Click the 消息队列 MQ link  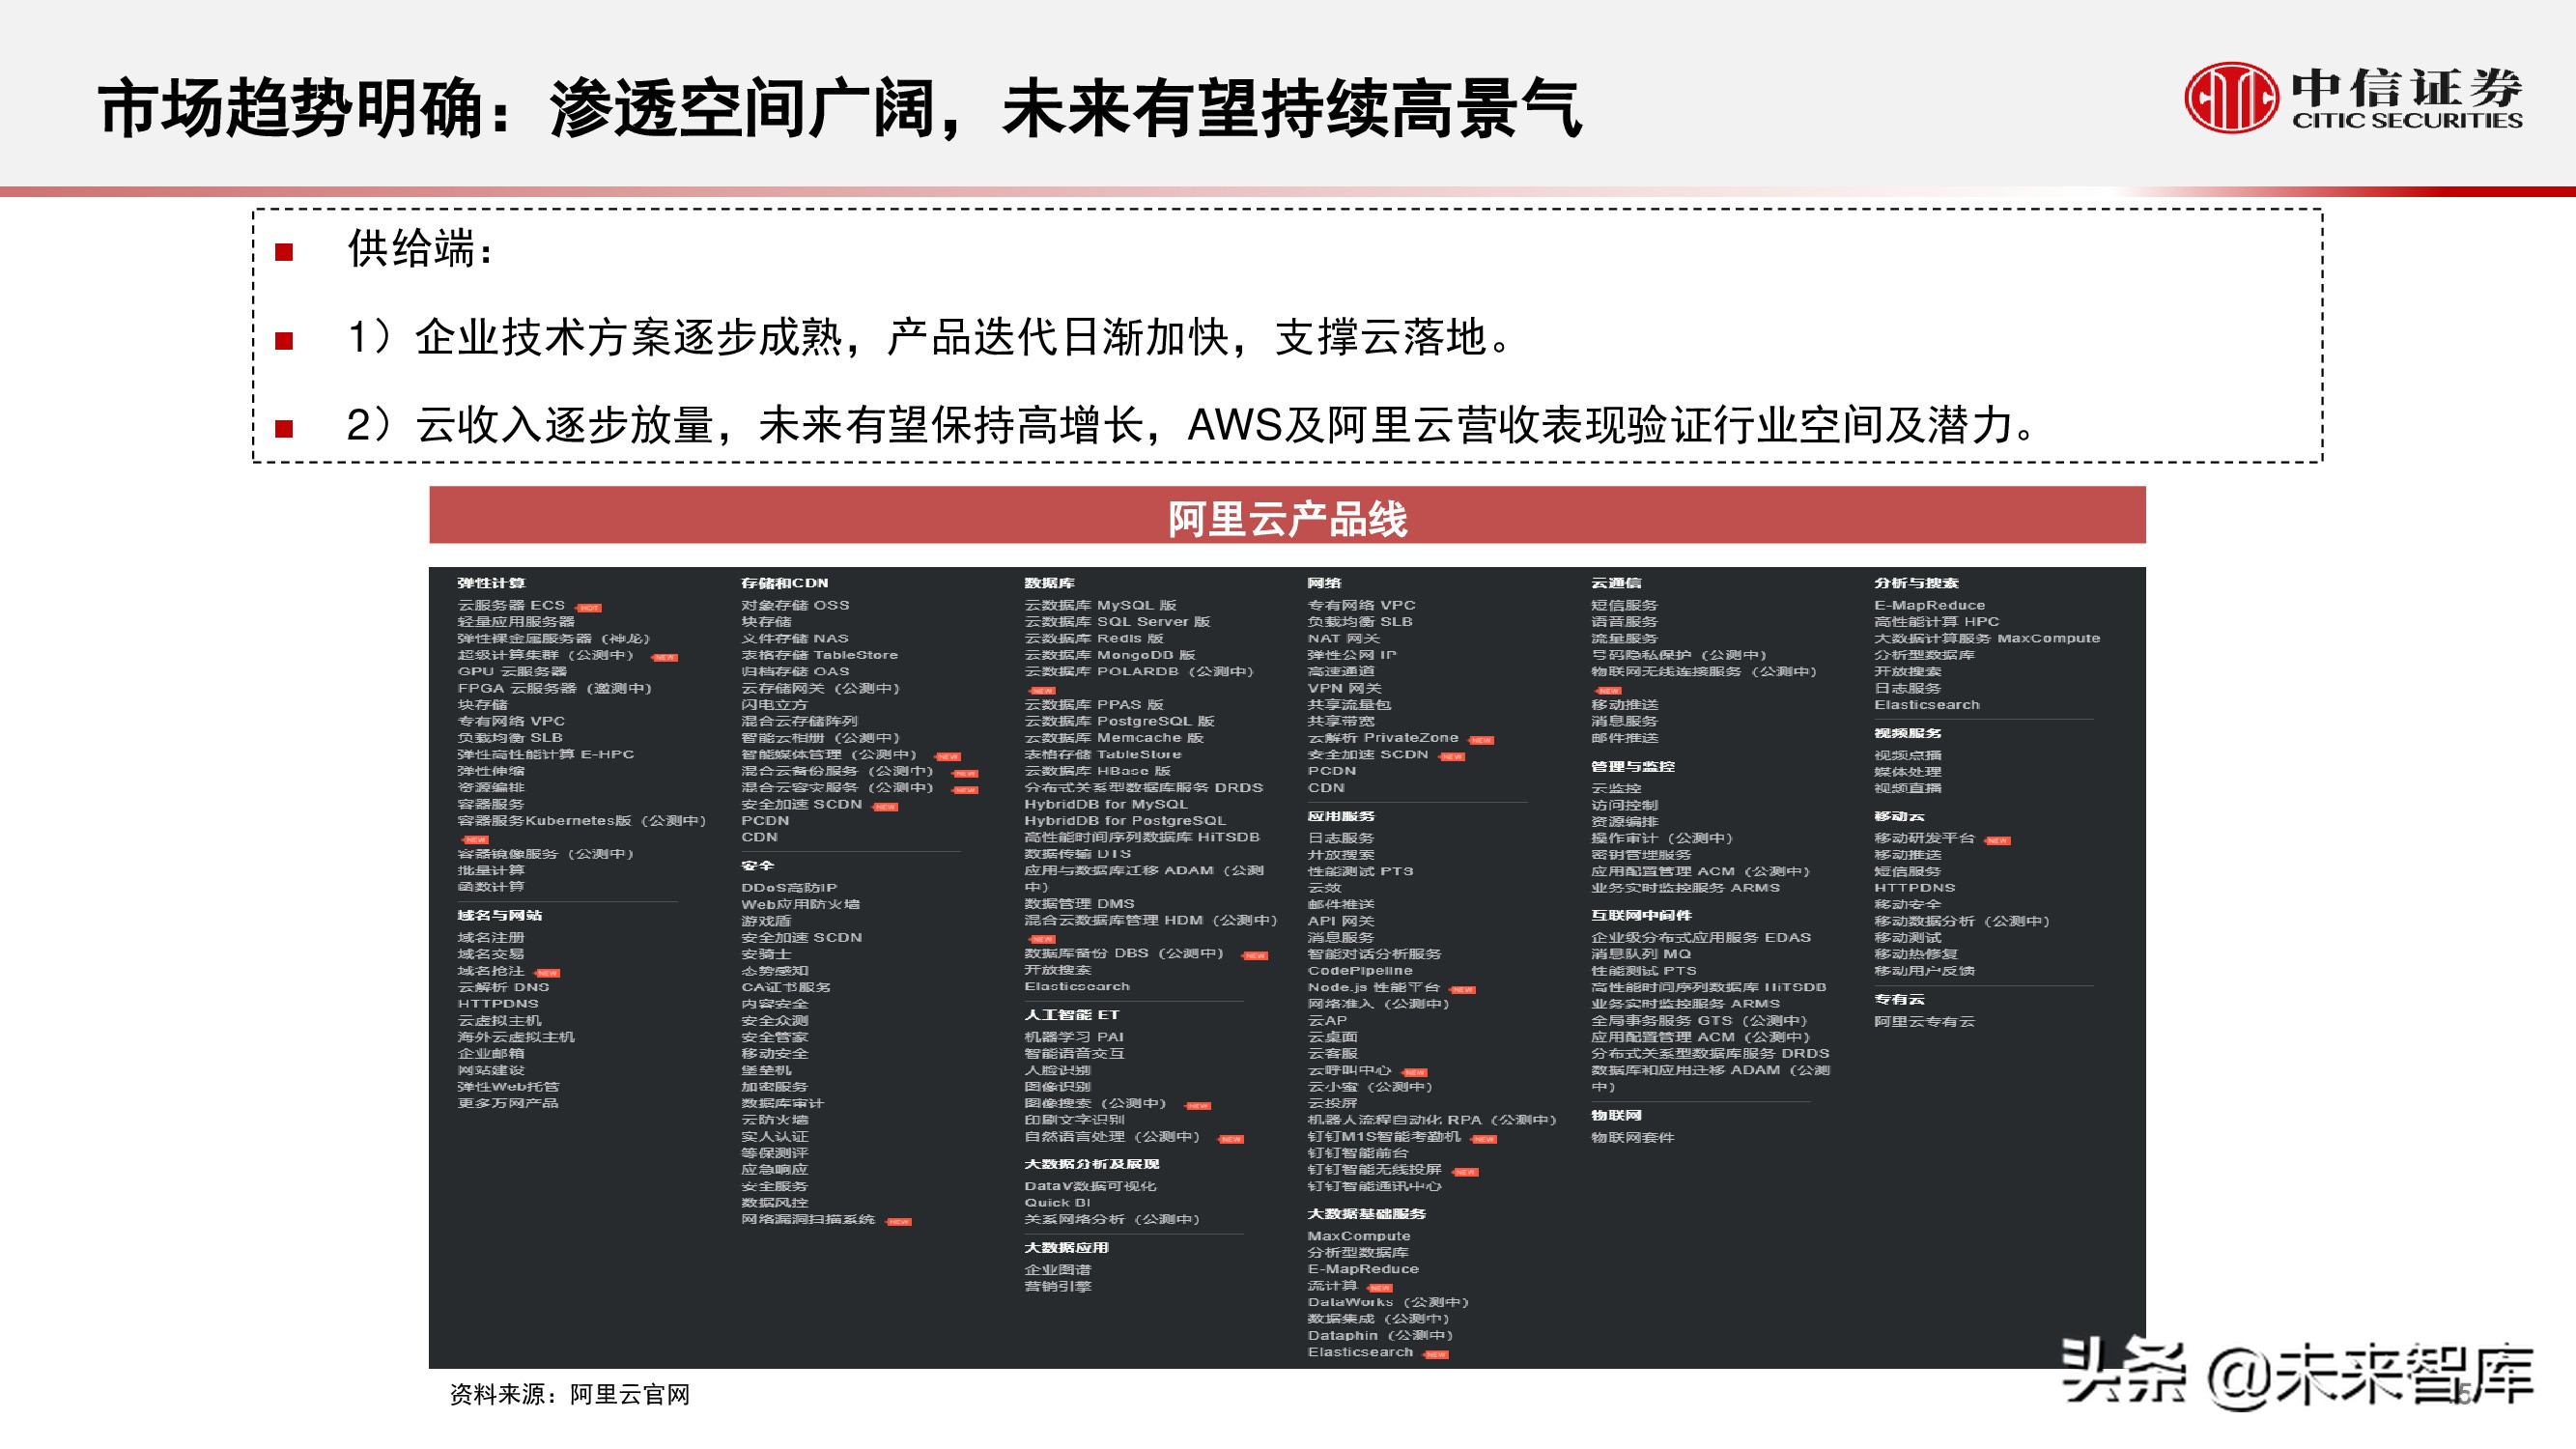(1641, 954)
